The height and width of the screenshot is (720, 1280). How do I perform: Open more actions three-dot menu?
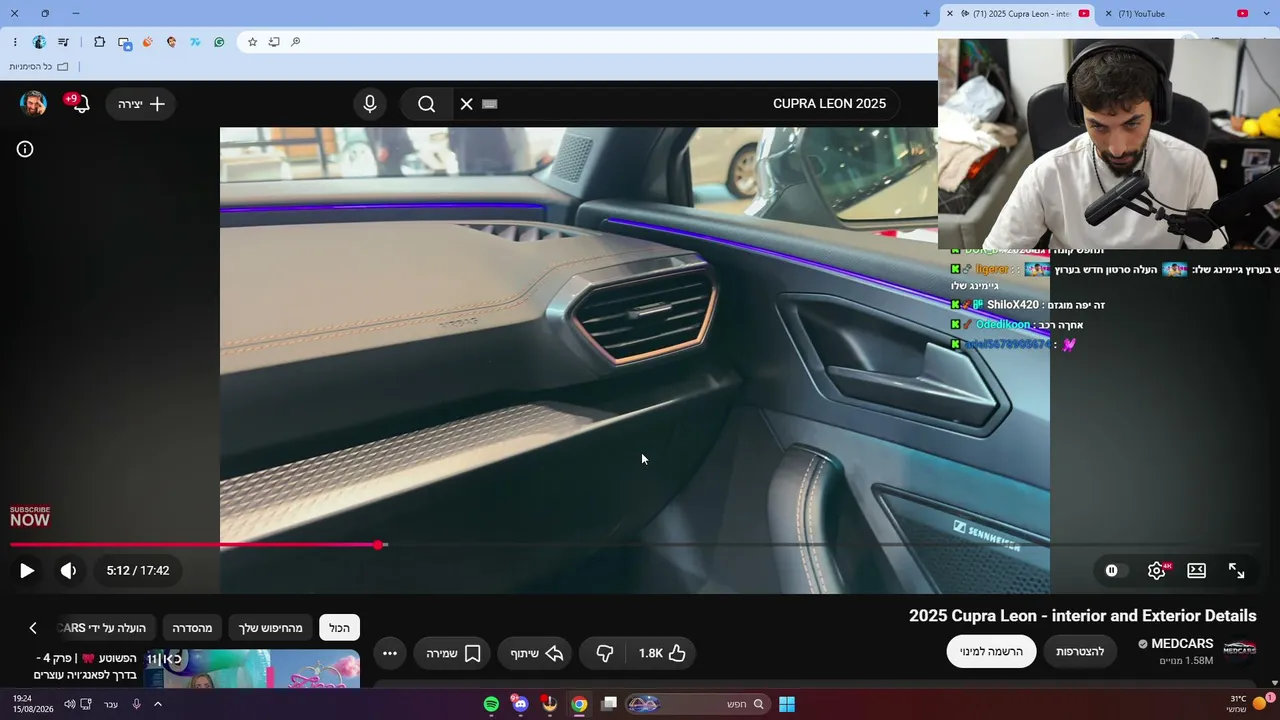[390, 653]
